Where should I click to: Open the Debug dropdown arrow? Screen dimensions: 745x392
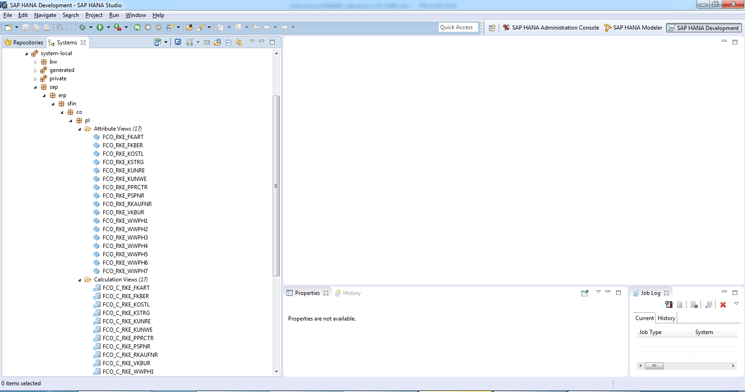coord(90,28)
